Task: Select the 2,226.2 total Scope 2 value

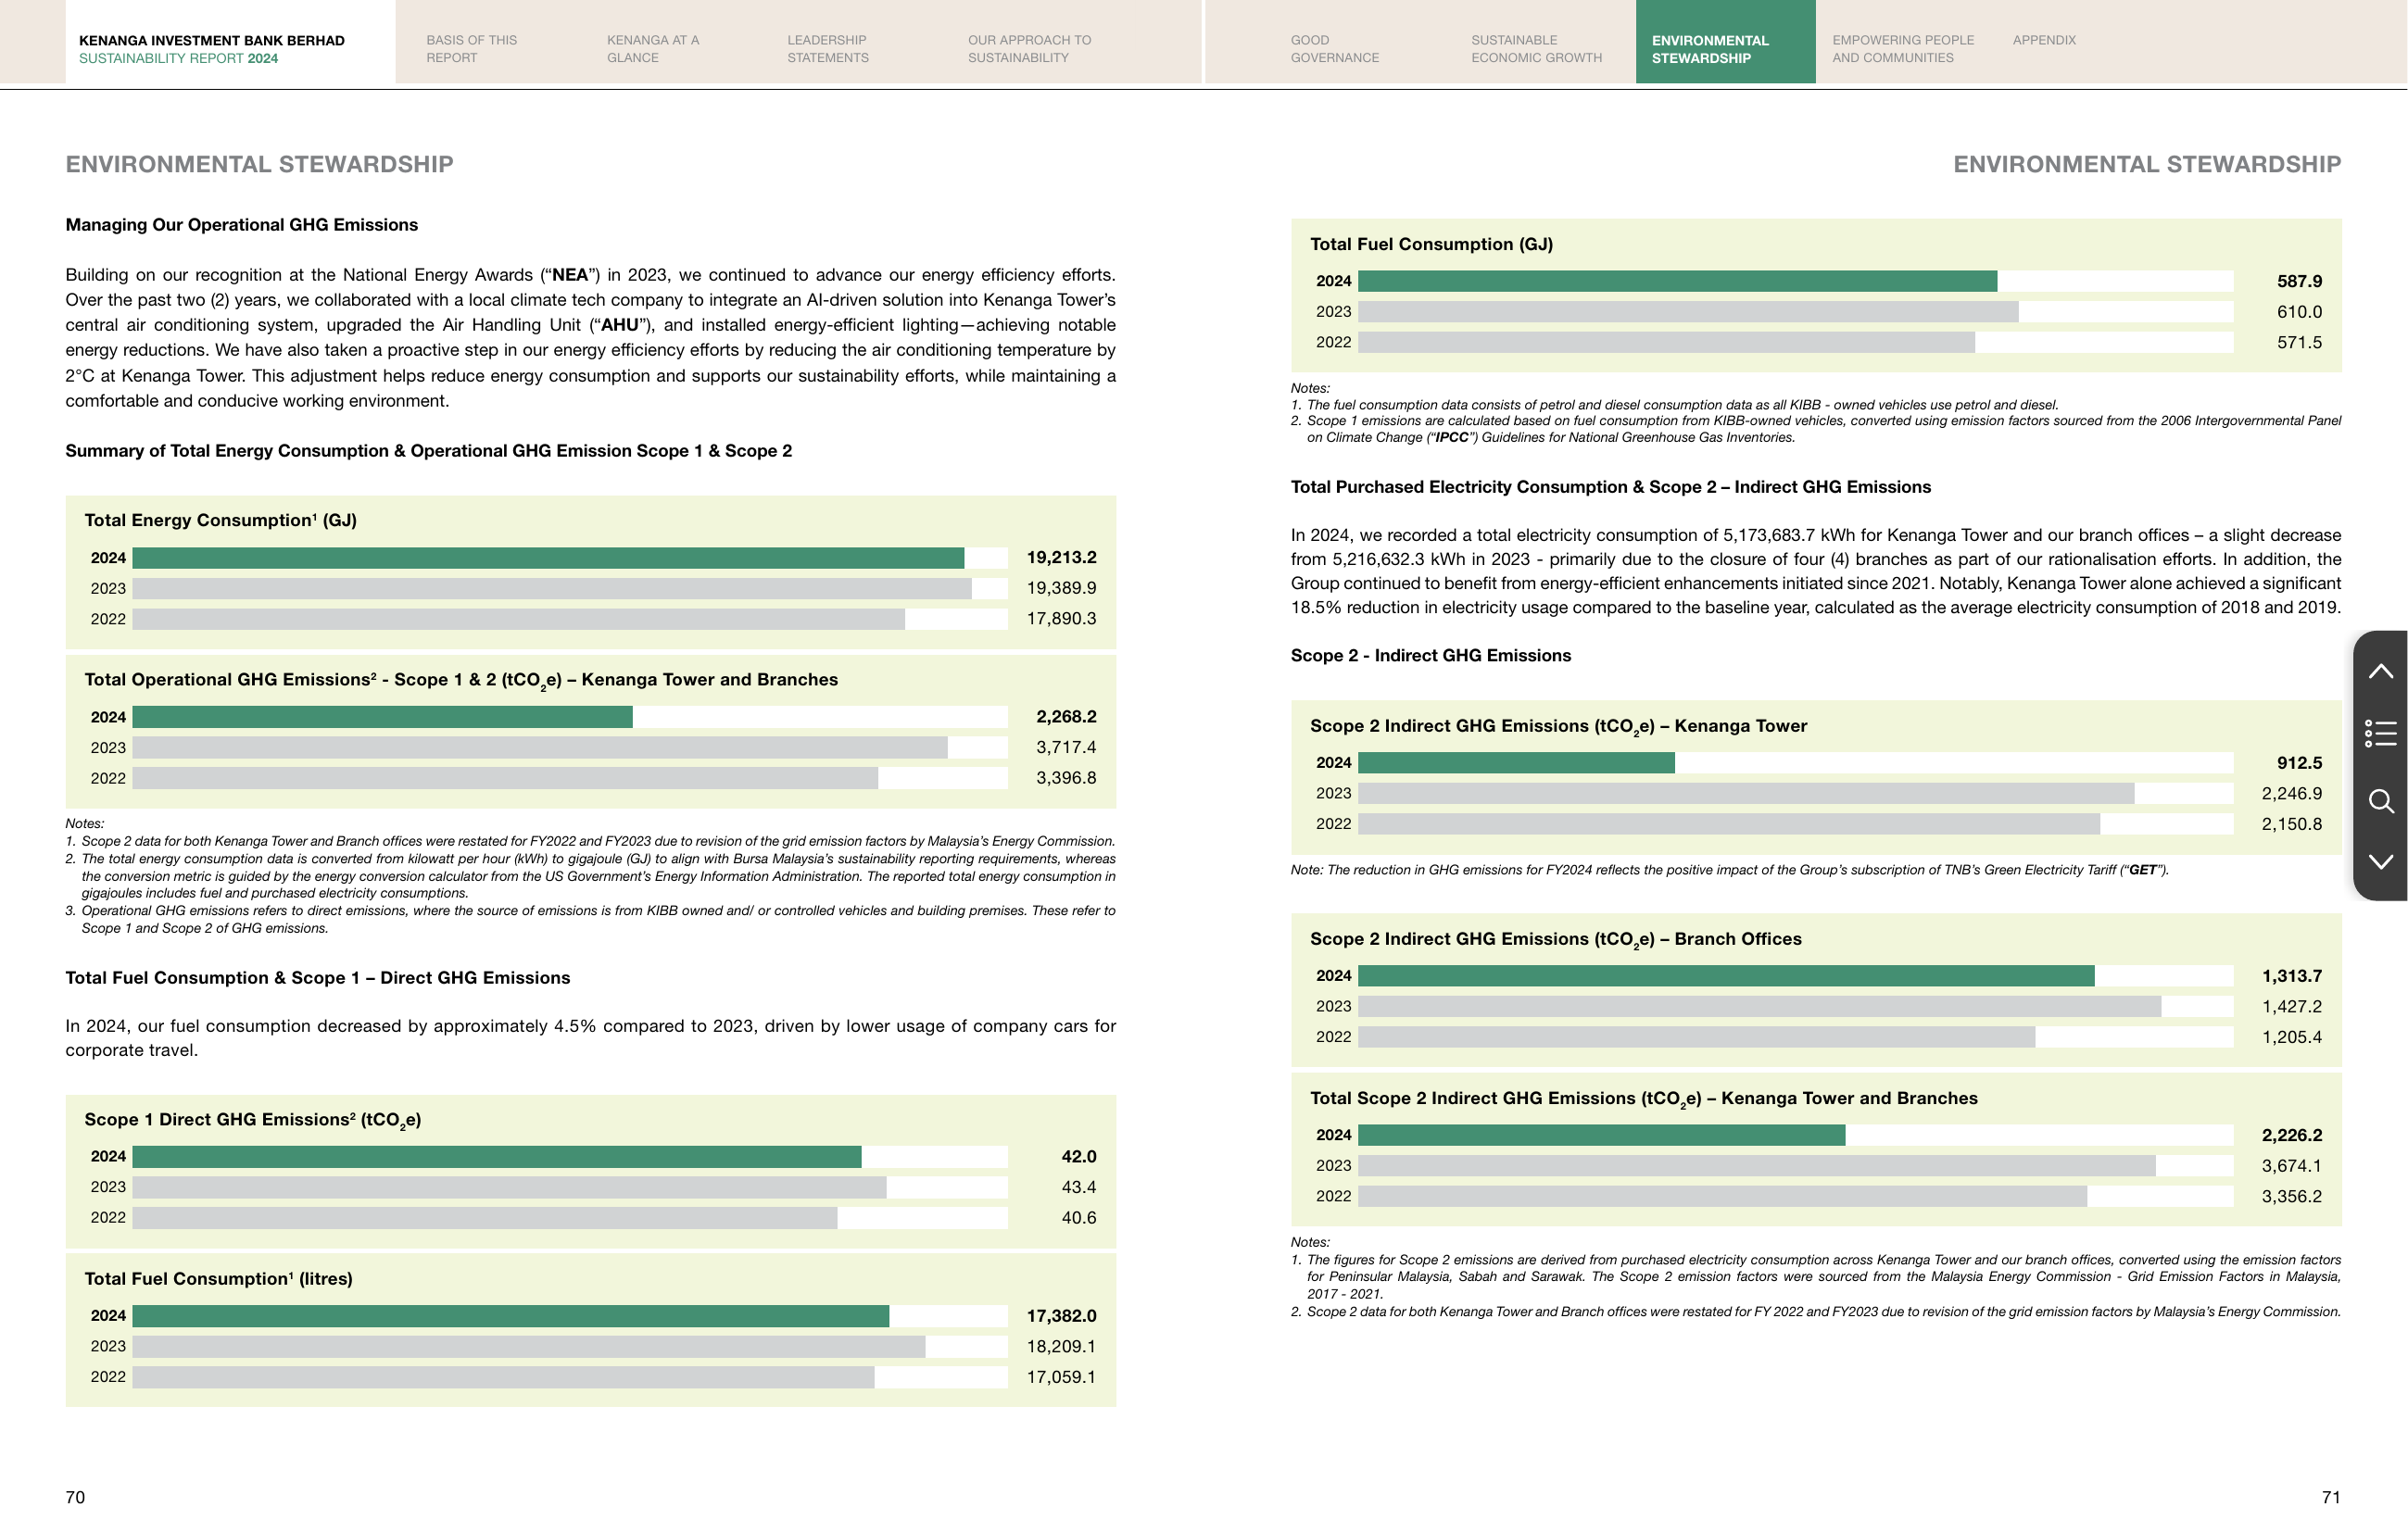Action: pos(2292,1135)
